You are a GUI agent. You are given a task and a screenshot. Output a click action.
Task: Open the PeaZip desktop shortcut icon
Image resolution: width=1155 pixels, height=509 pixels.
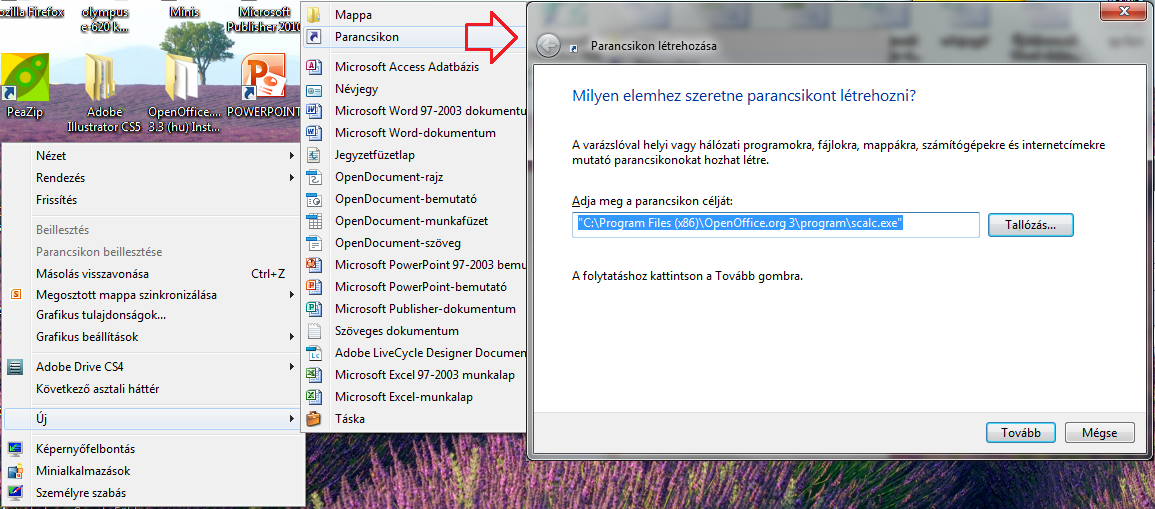[x=26, y=77]
